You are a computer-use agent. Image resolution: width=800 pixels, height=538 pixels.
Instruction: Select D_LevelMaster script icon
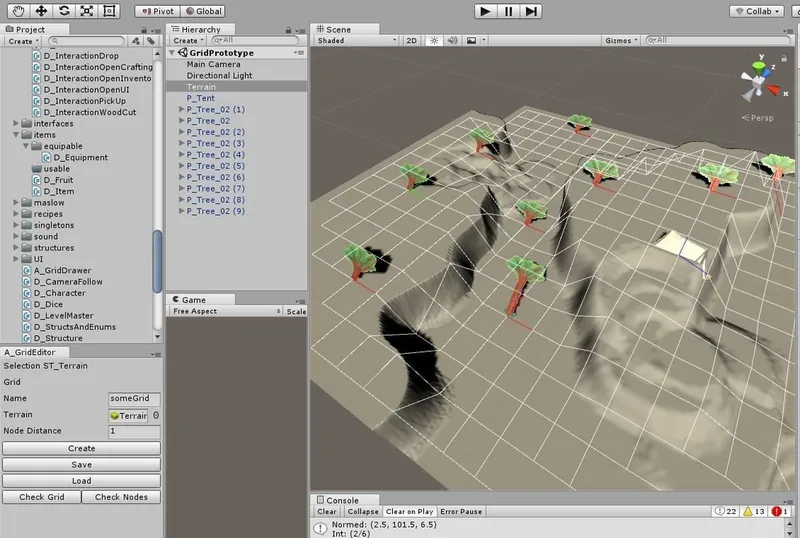click(27, 315)
